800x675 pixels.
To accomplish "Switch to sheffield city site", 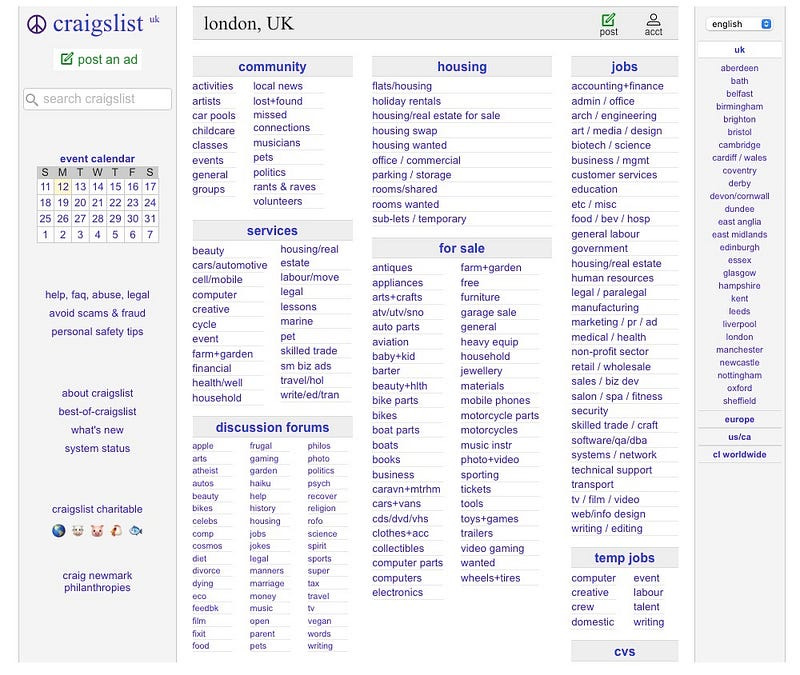I will [x=739, y=401].
